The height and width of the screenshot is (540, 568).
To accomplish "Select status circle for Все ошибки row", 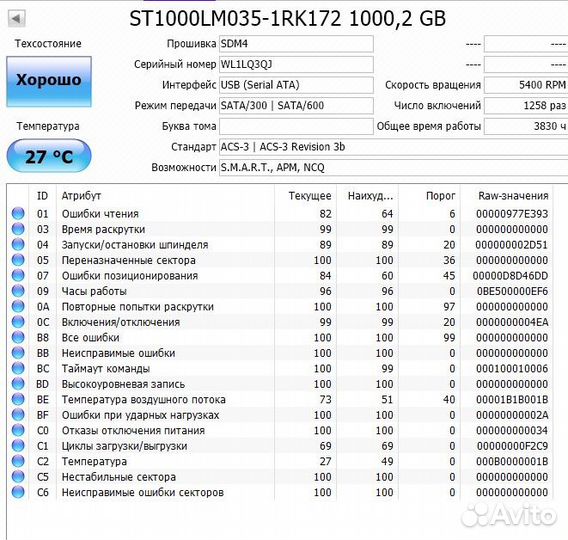I will click(x=18, y=337).
